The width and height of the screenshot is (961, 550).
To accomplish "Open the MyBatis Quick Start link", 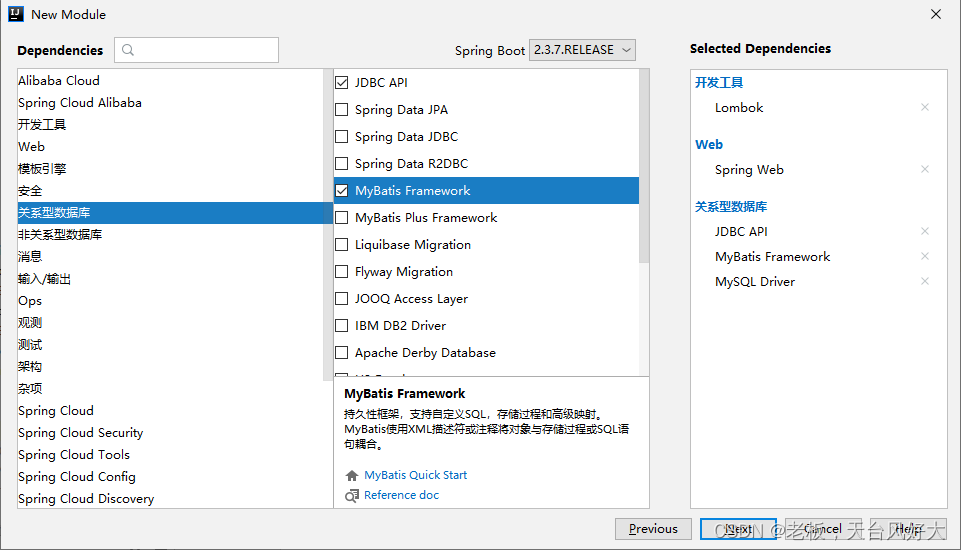I will [416, 475].
